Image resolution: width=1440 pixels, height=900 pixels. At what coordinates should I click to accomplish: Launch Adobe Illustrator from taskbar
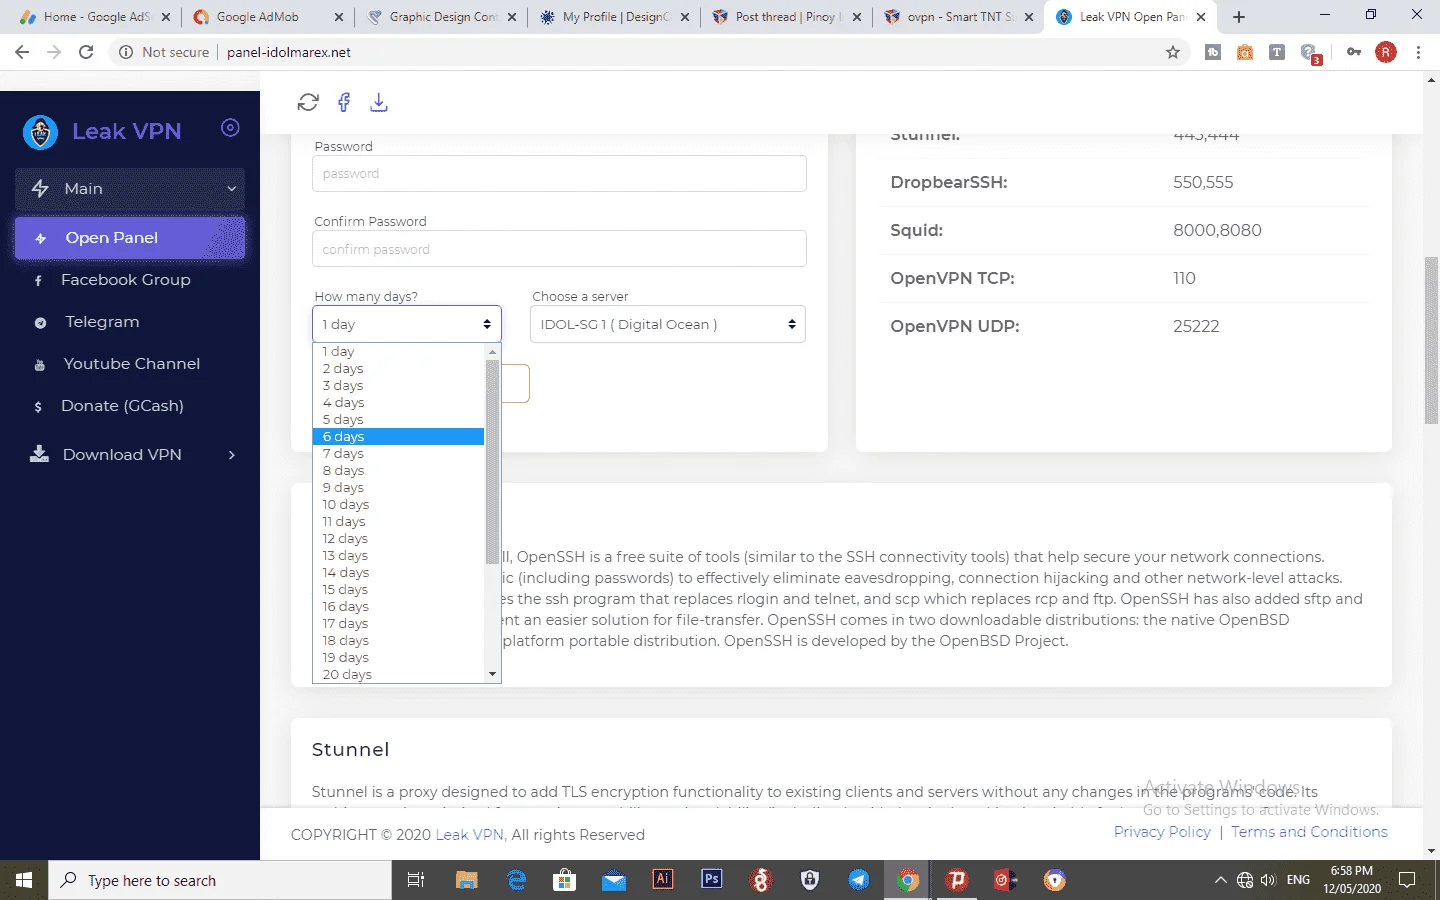[x=662, y=879]
